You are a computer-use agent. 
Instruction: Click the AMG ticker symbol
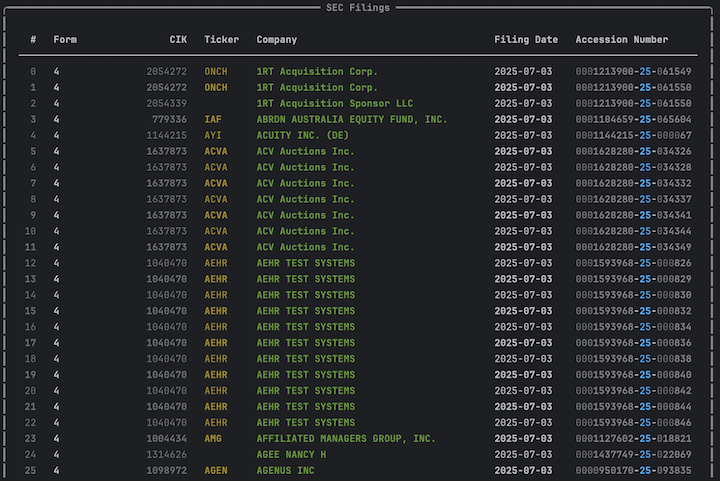(213, 438)
